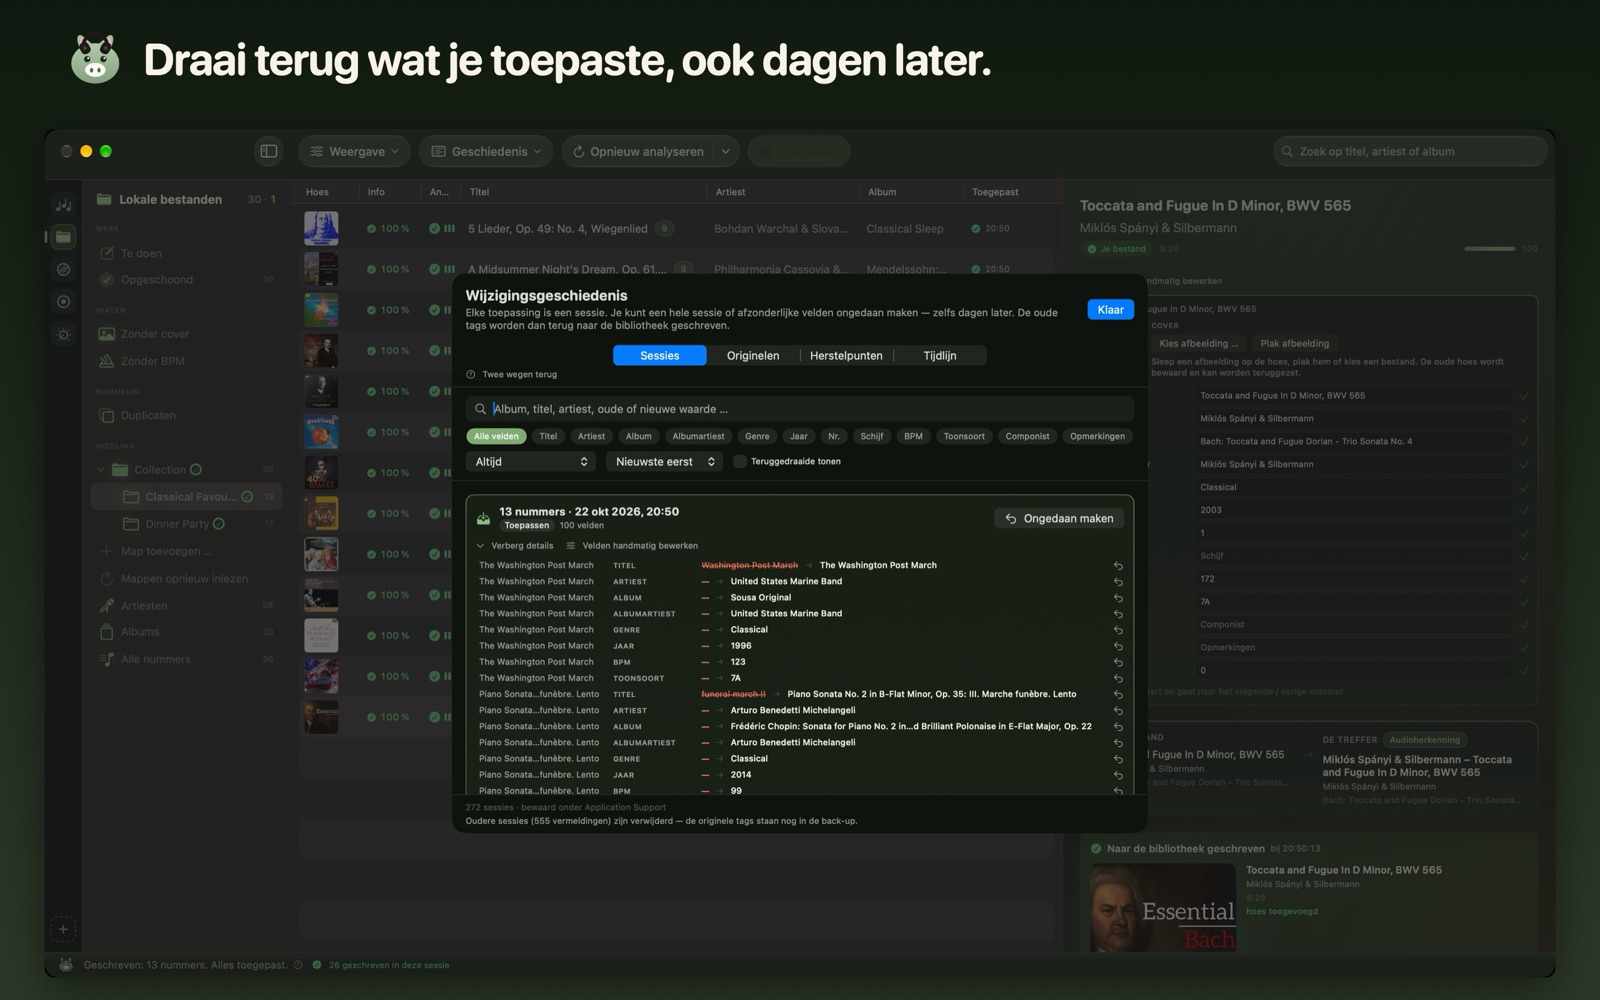Switch to the Herstelpunten tab
This screenshot has height=1000, width=1600.
pyautogui.click(x=846, y=356)
